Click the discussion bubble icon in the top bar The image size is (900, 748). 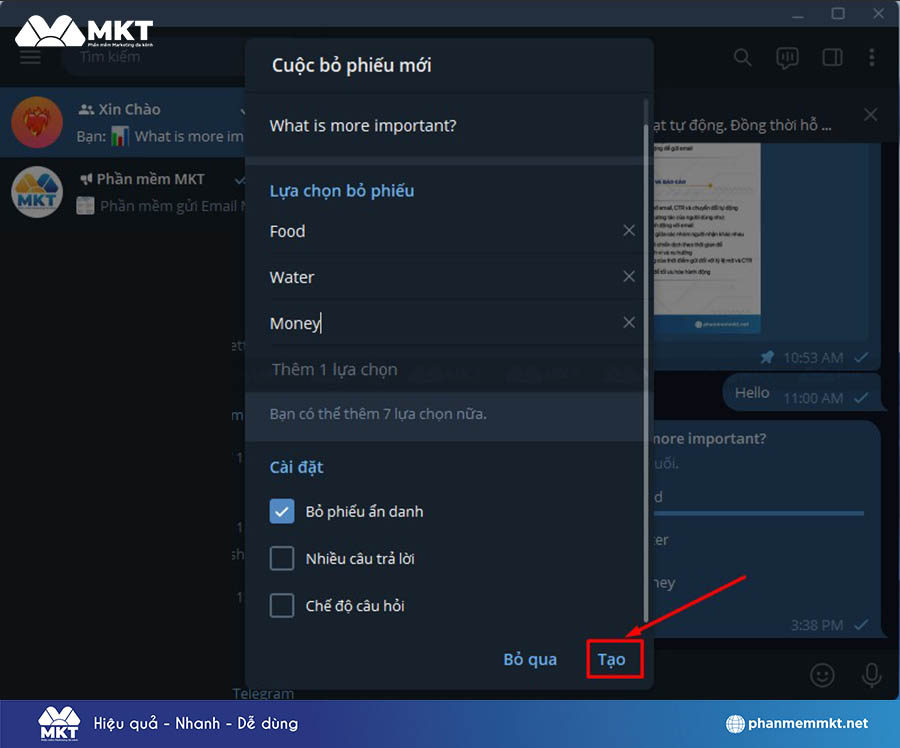coord(787,58)
